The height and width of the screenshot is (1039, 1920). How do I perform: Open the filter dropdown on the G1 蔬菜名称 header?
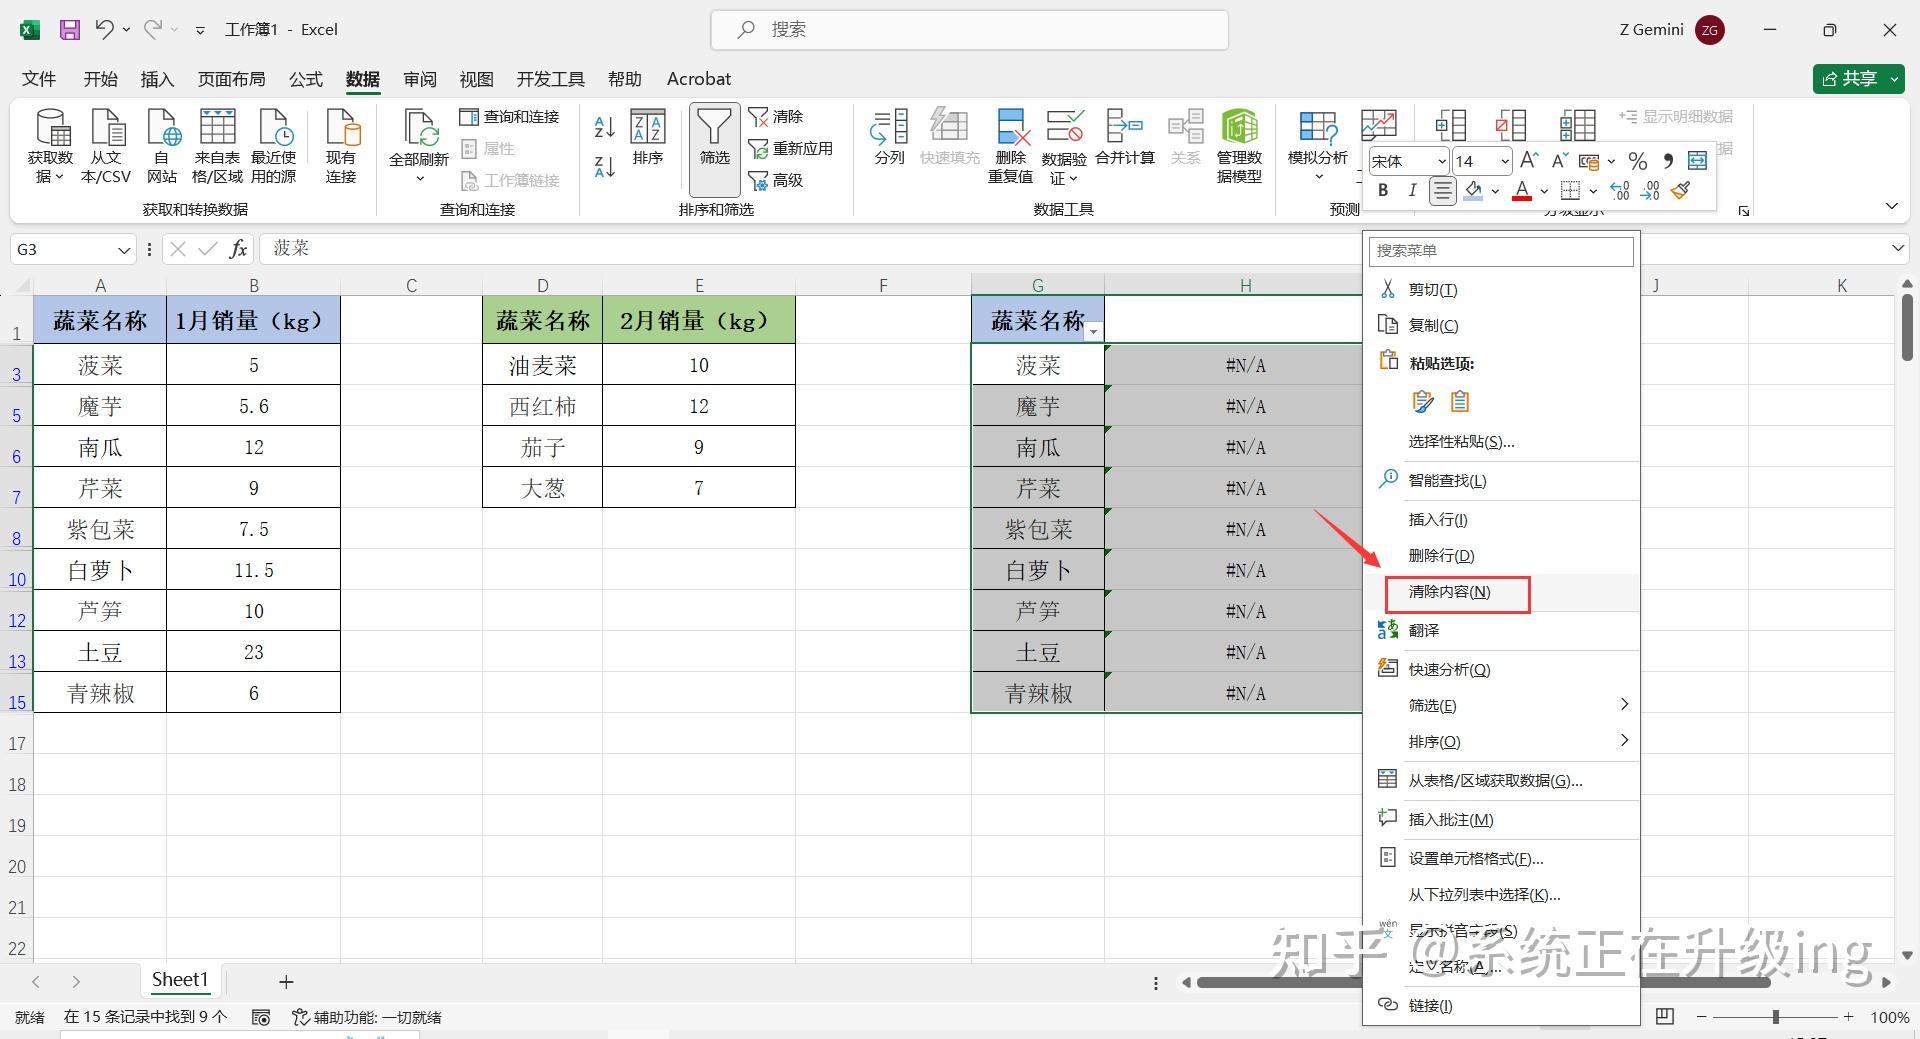coord(1094,331)
